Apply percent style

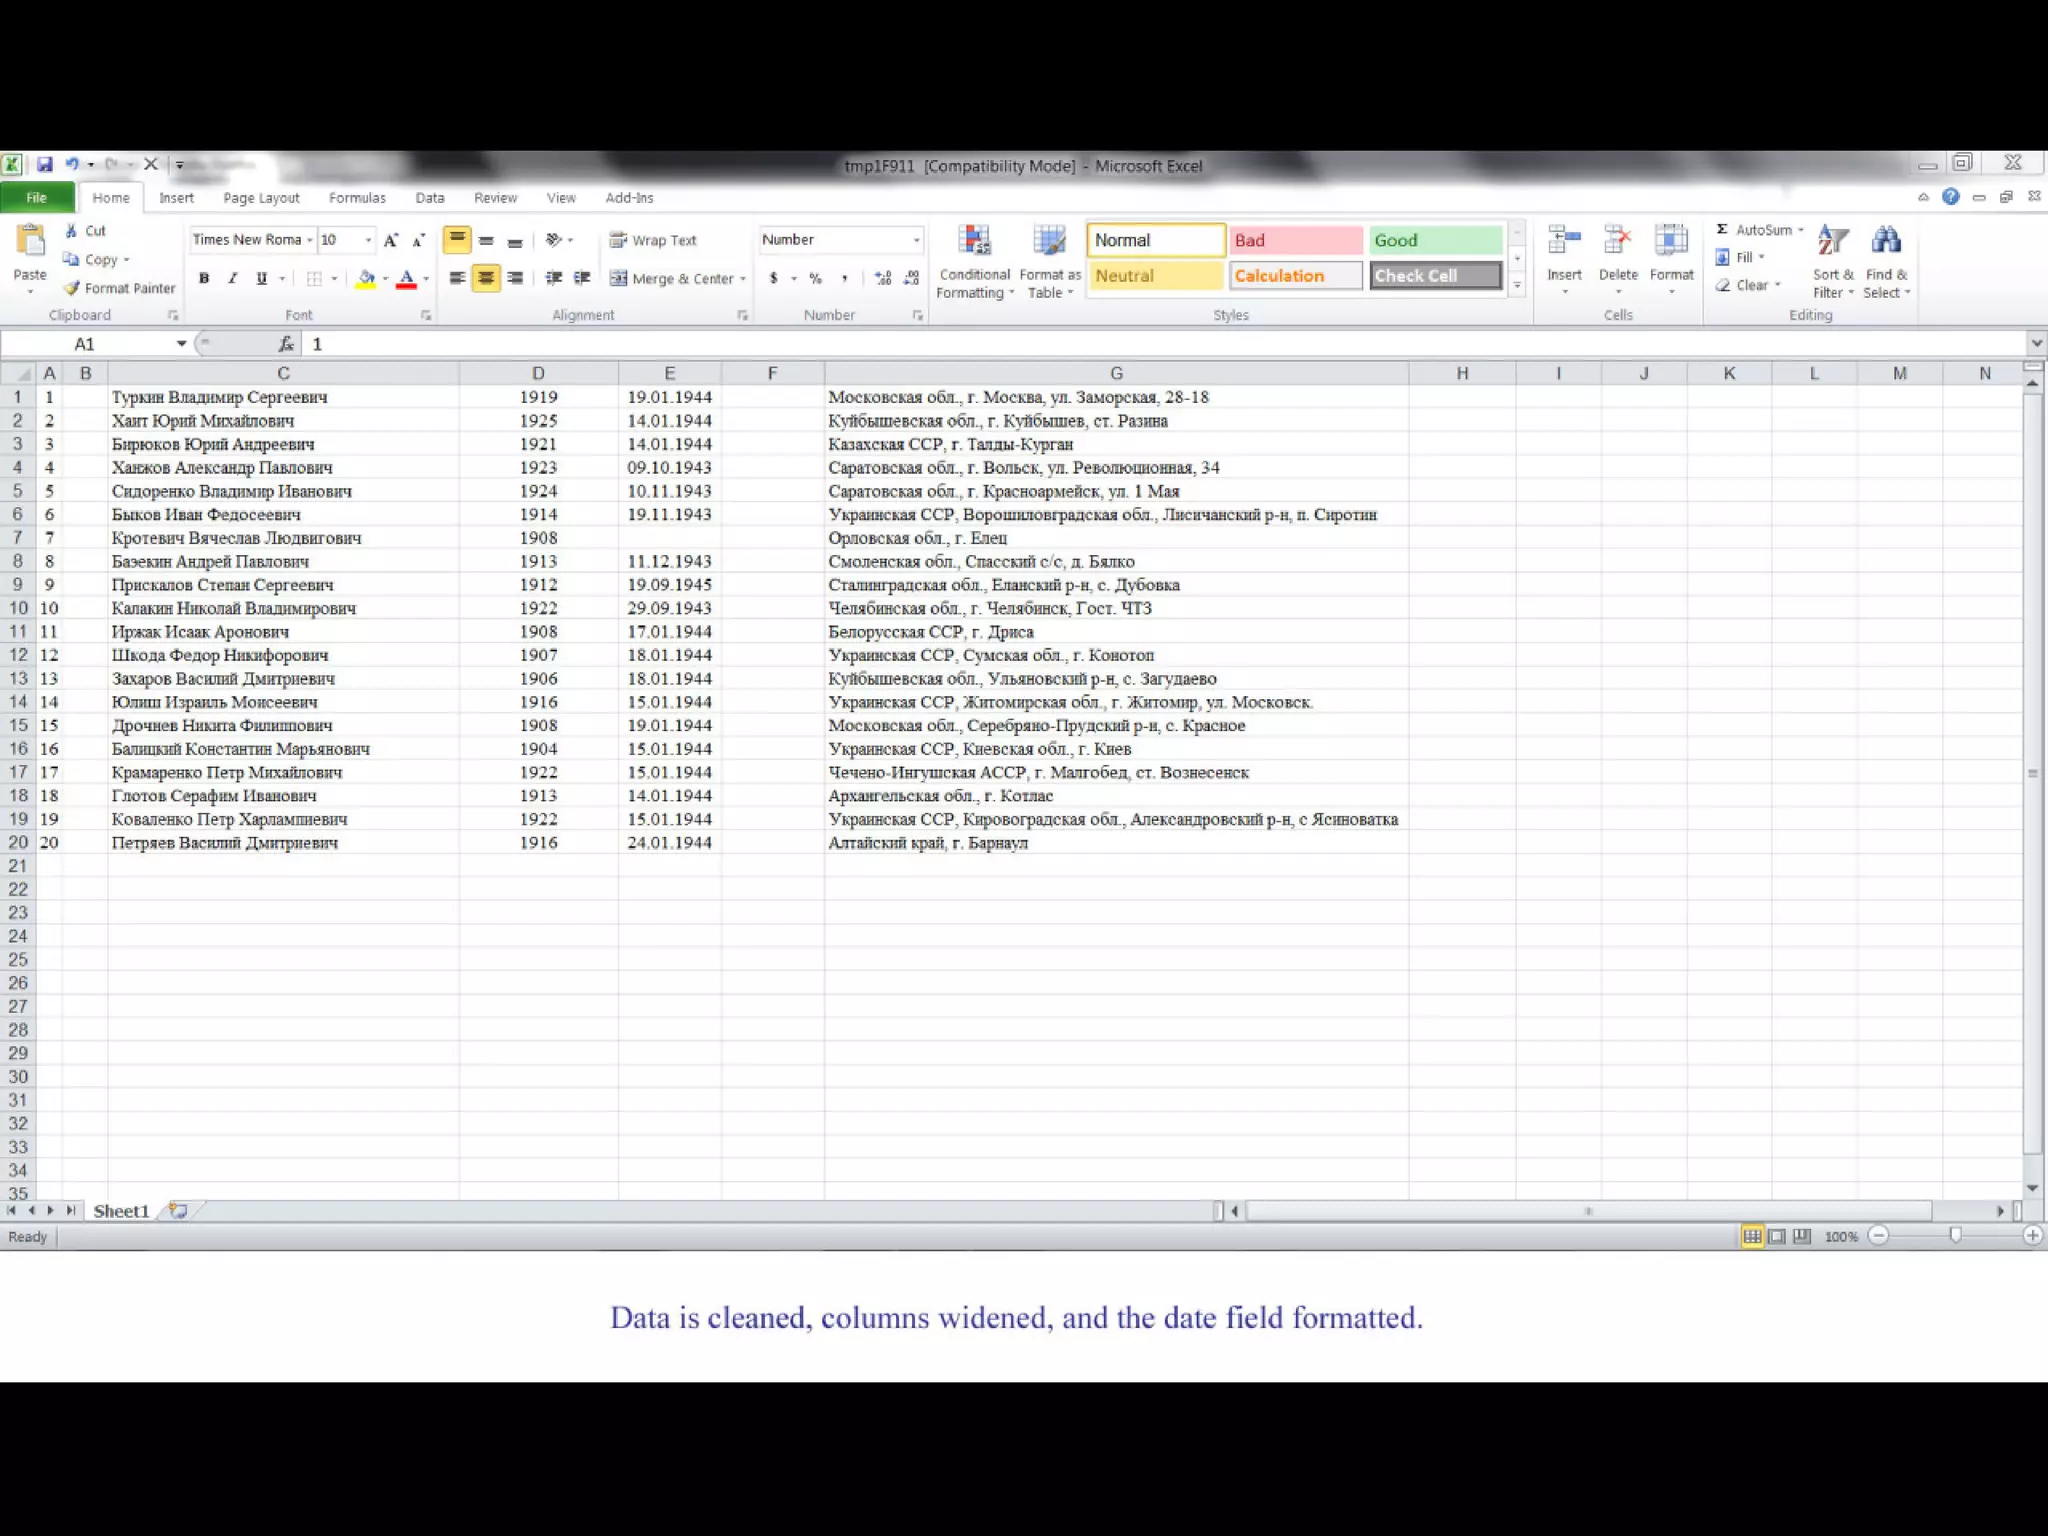tap(816, 278)
